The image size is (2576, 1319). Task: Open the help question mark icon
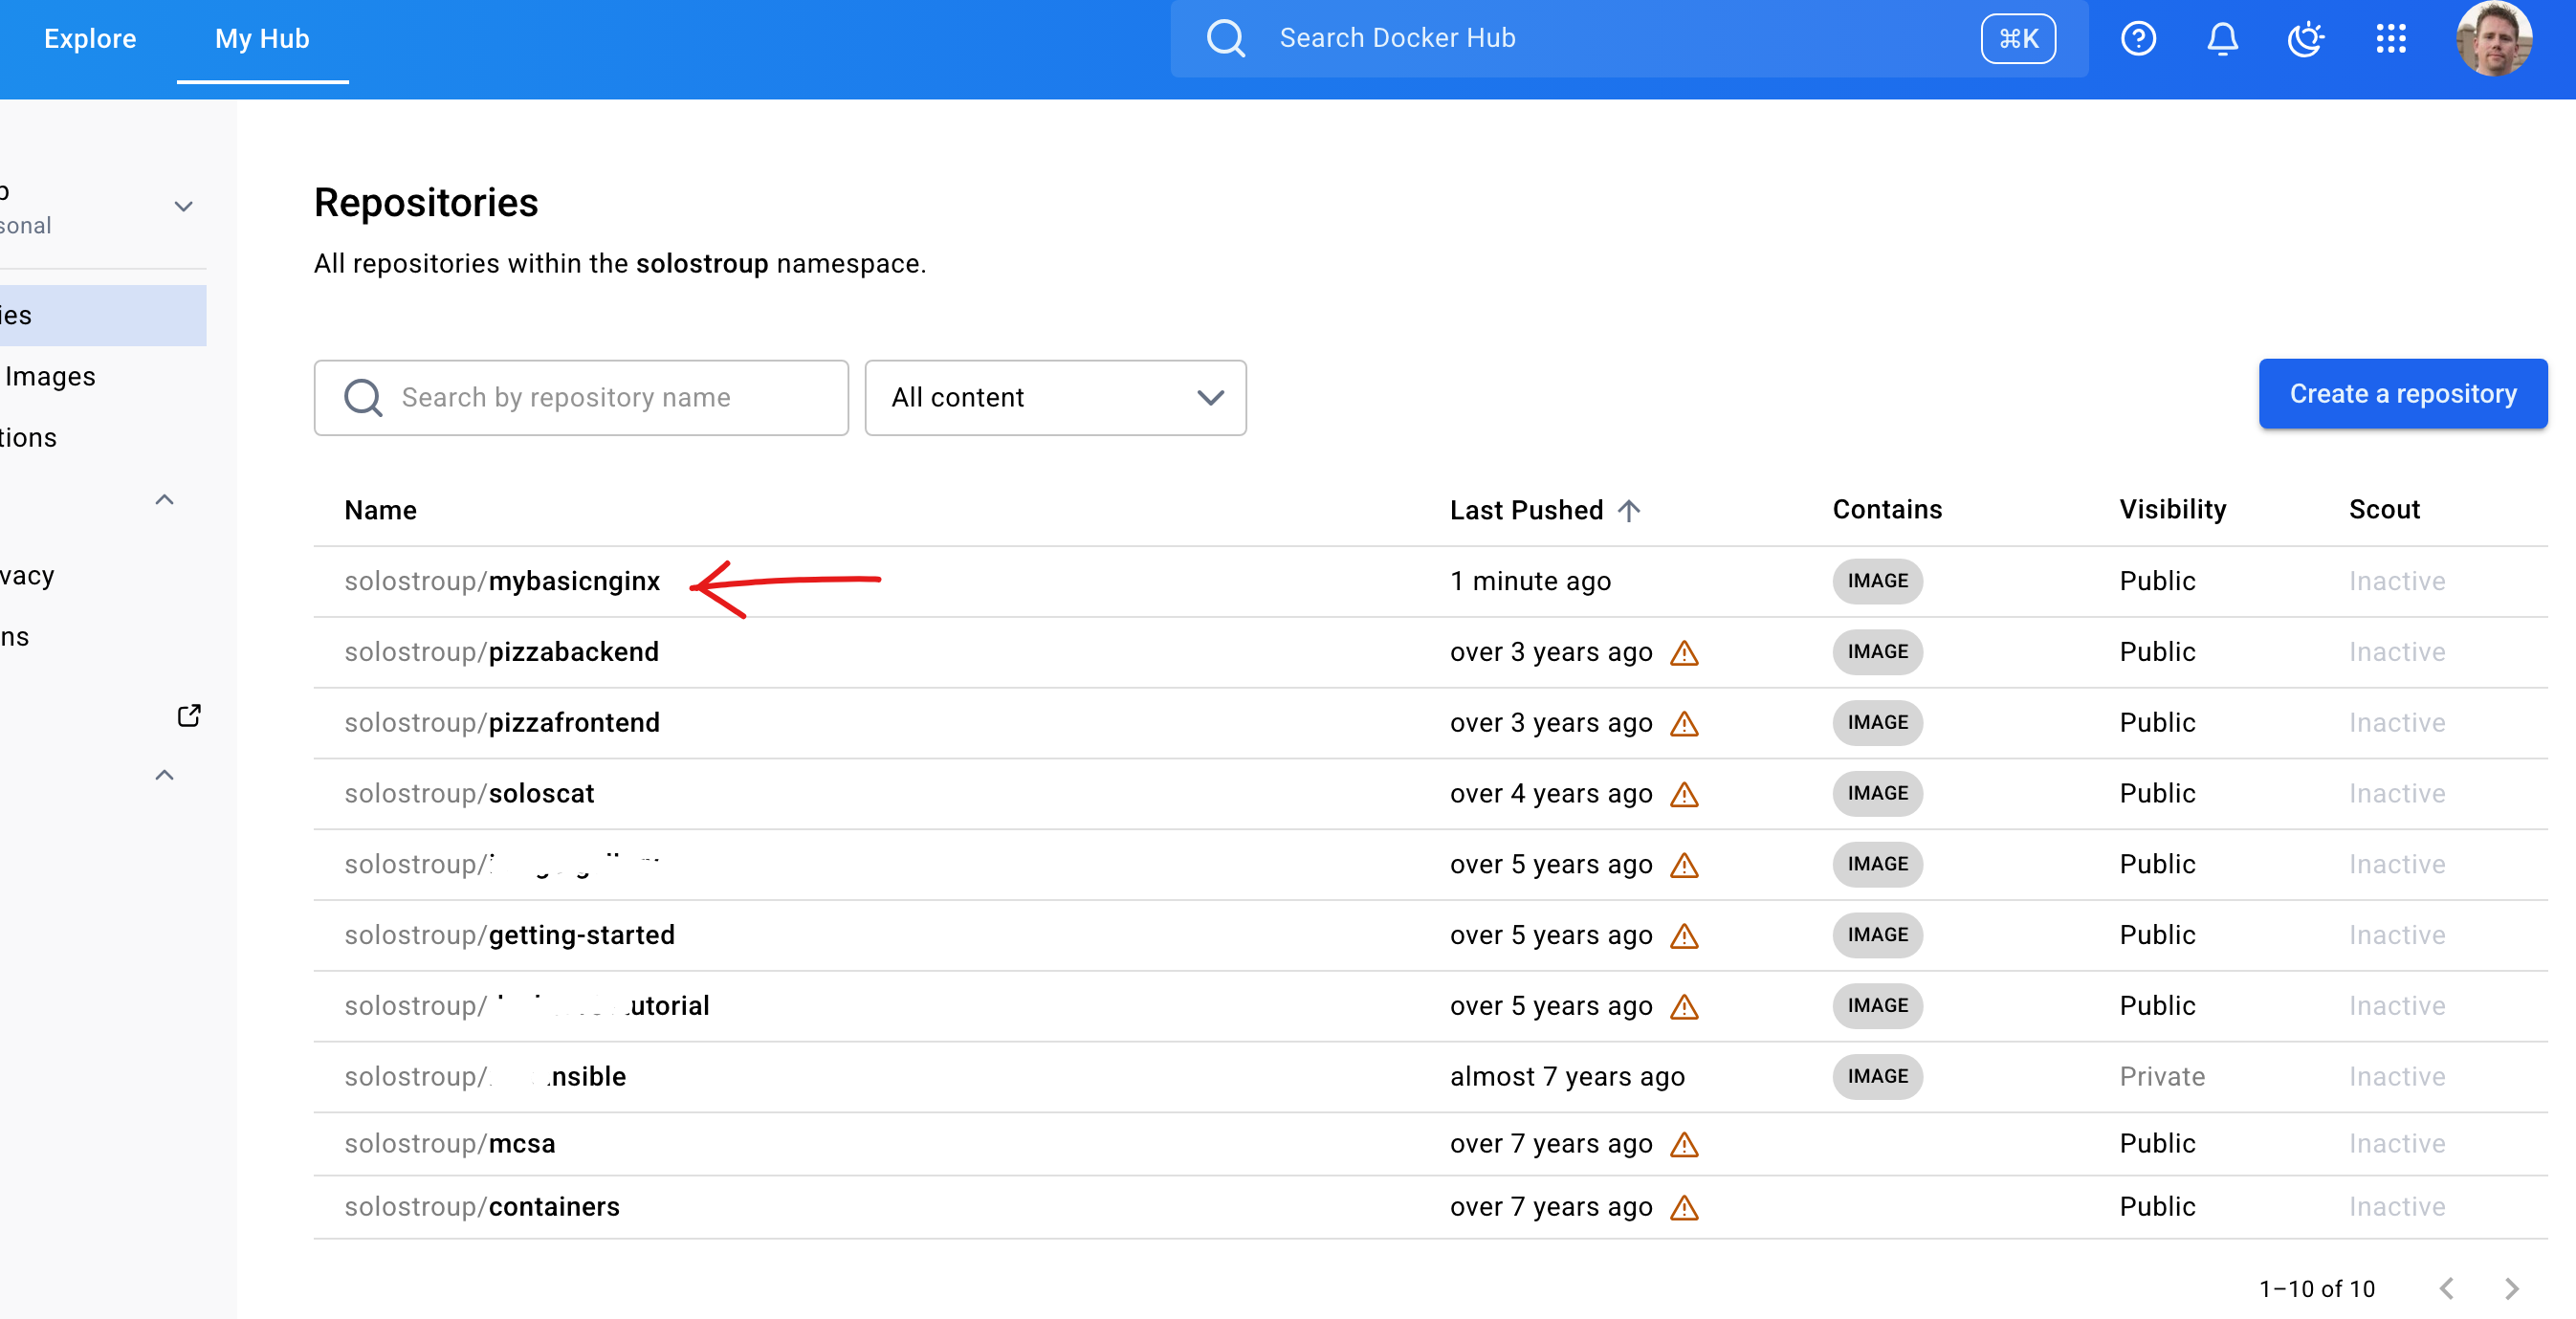point(2138,38)
